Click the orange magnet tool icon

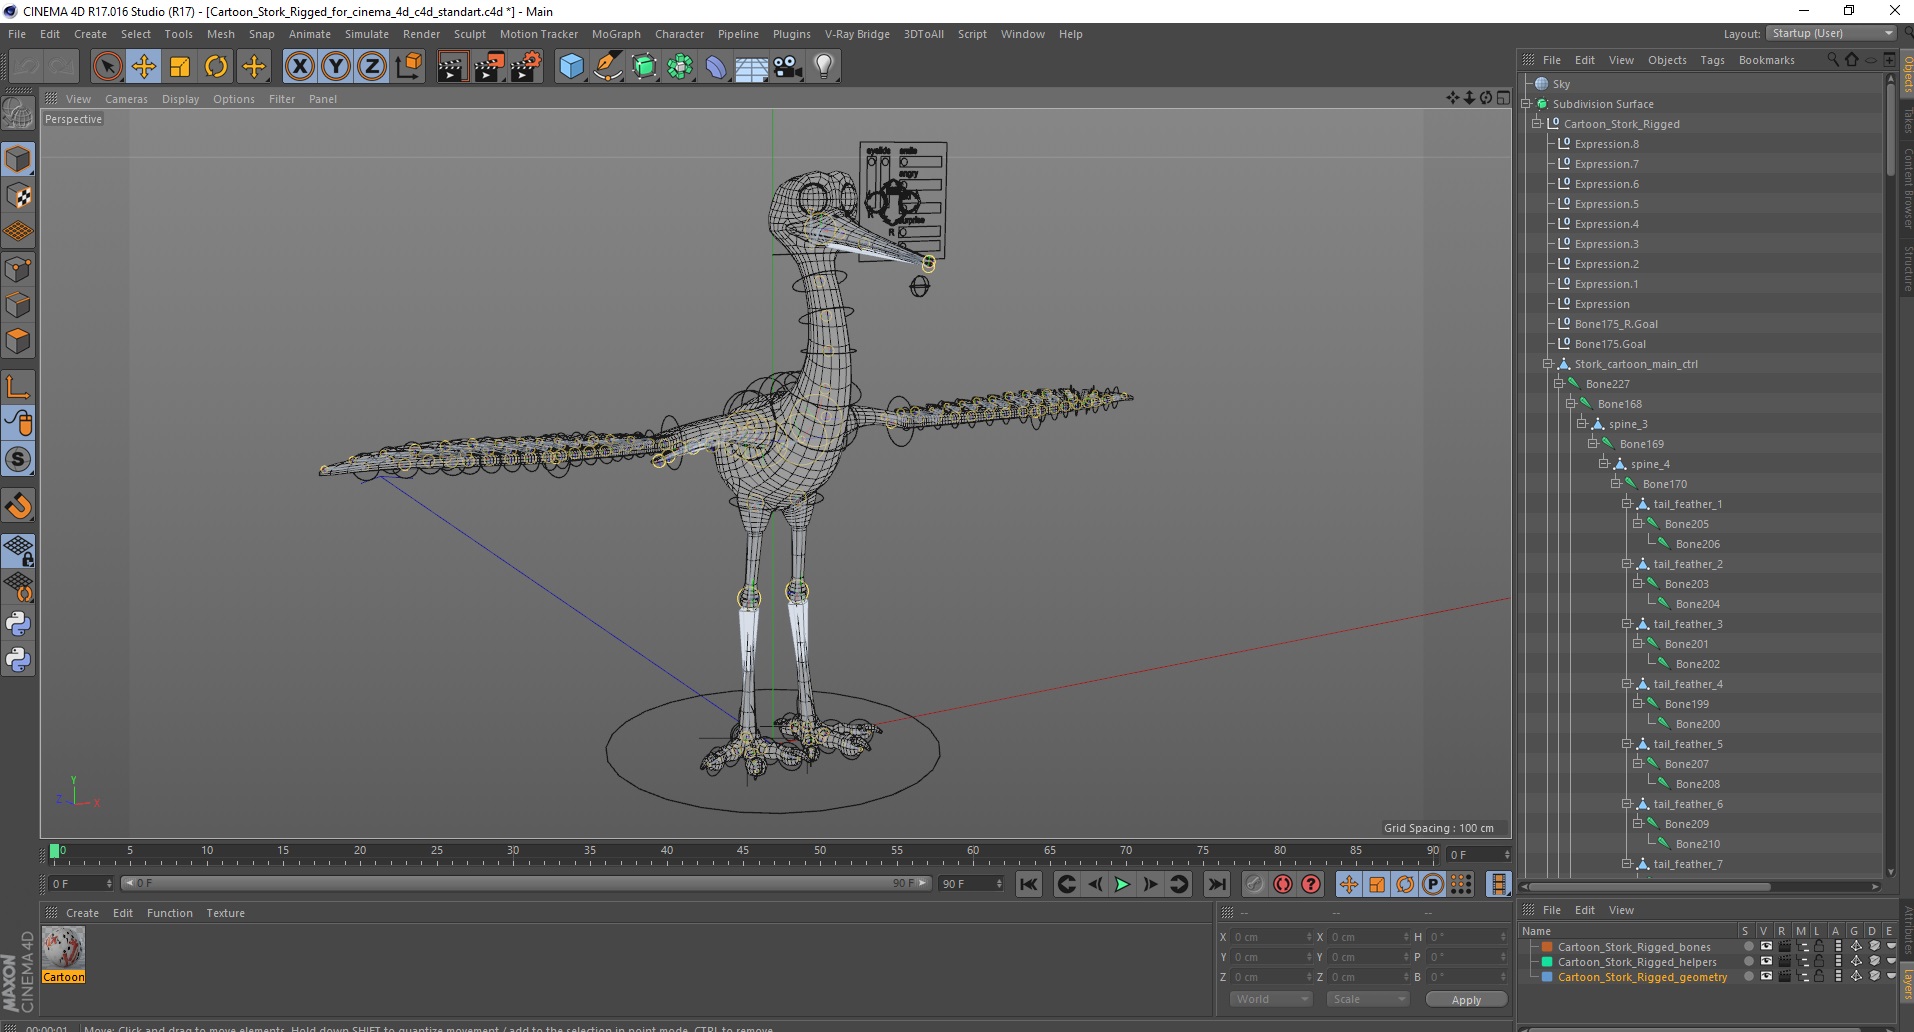18,506
